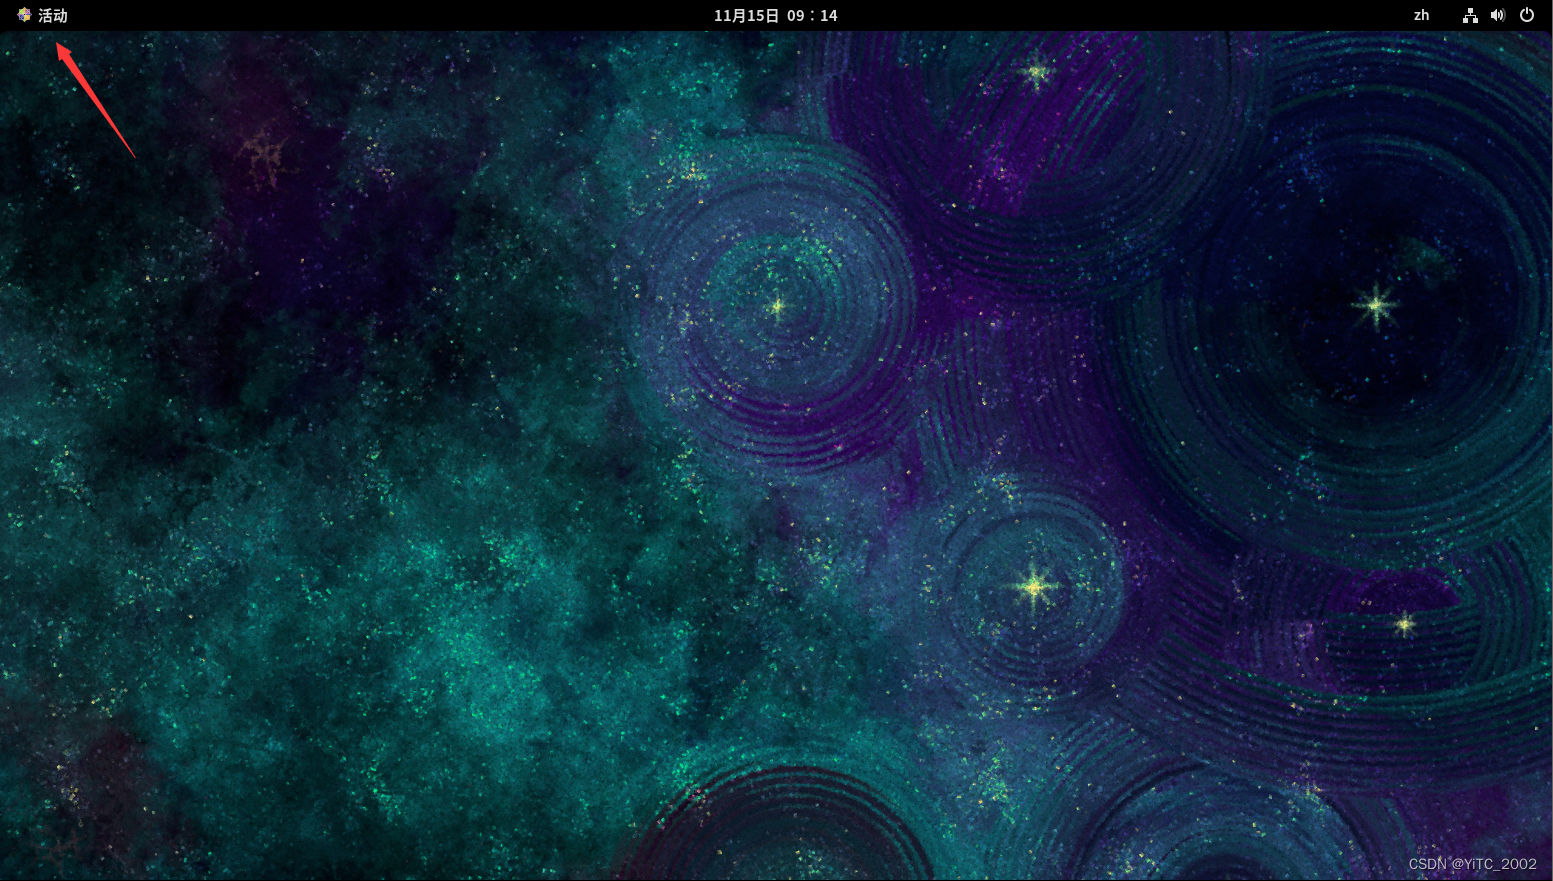Viewport: 1553px width, 881px height.
Task: Click the wired network status icon
Action: 1470,15
